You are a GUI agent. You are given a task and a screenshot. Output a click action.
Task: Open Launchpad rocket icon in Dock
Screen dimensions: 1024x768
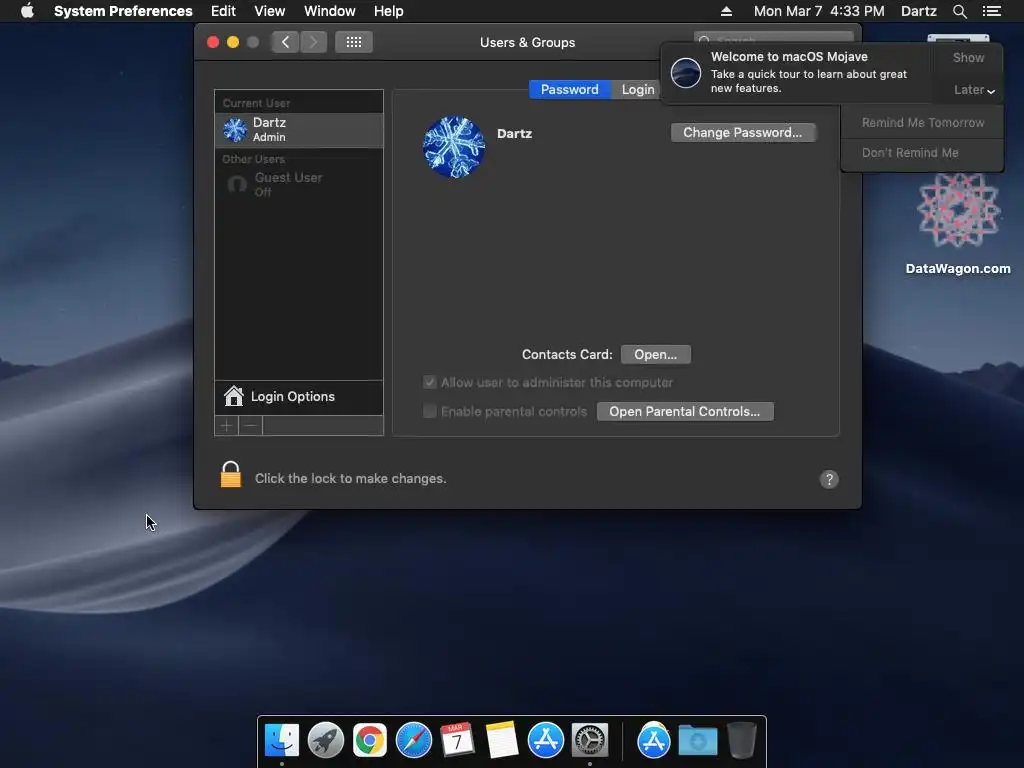coord(326,740)
